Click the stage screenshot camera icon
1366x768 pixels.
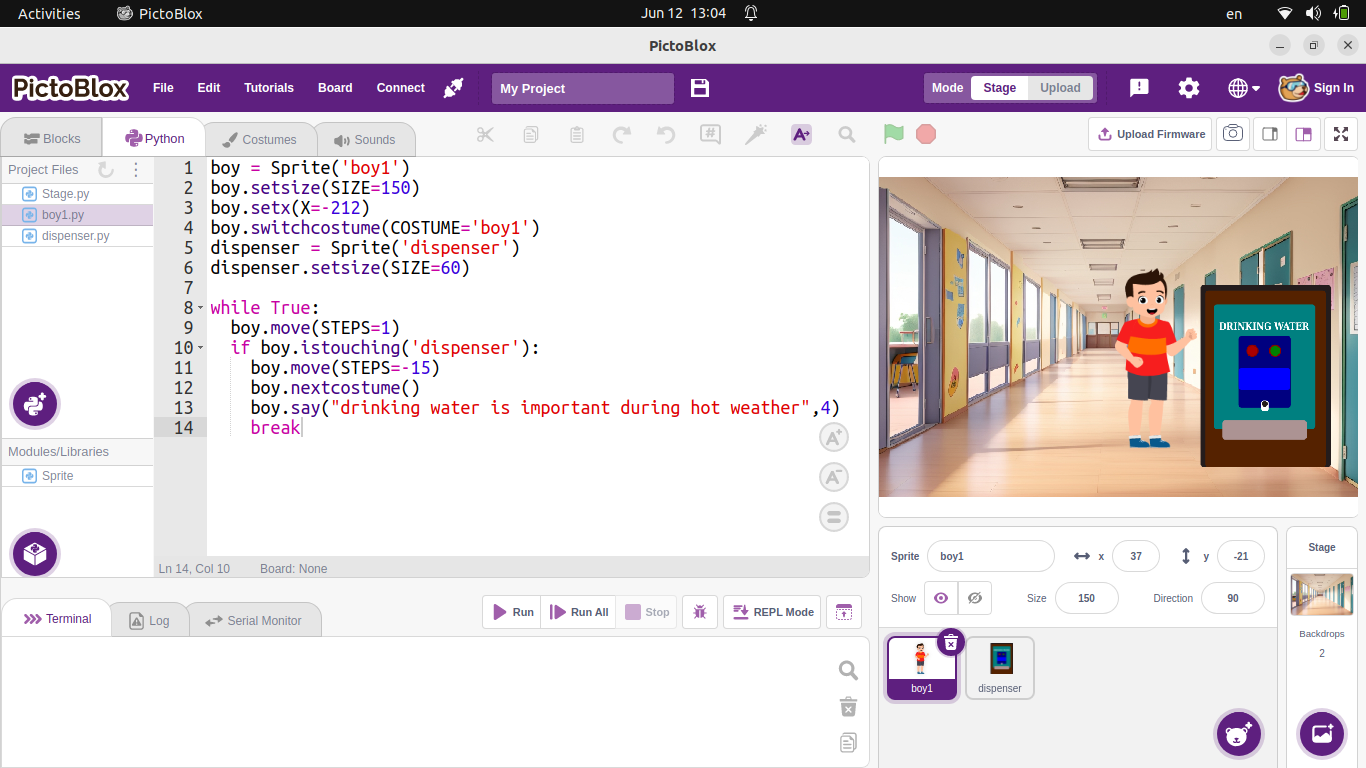[x=1233, y=134]
